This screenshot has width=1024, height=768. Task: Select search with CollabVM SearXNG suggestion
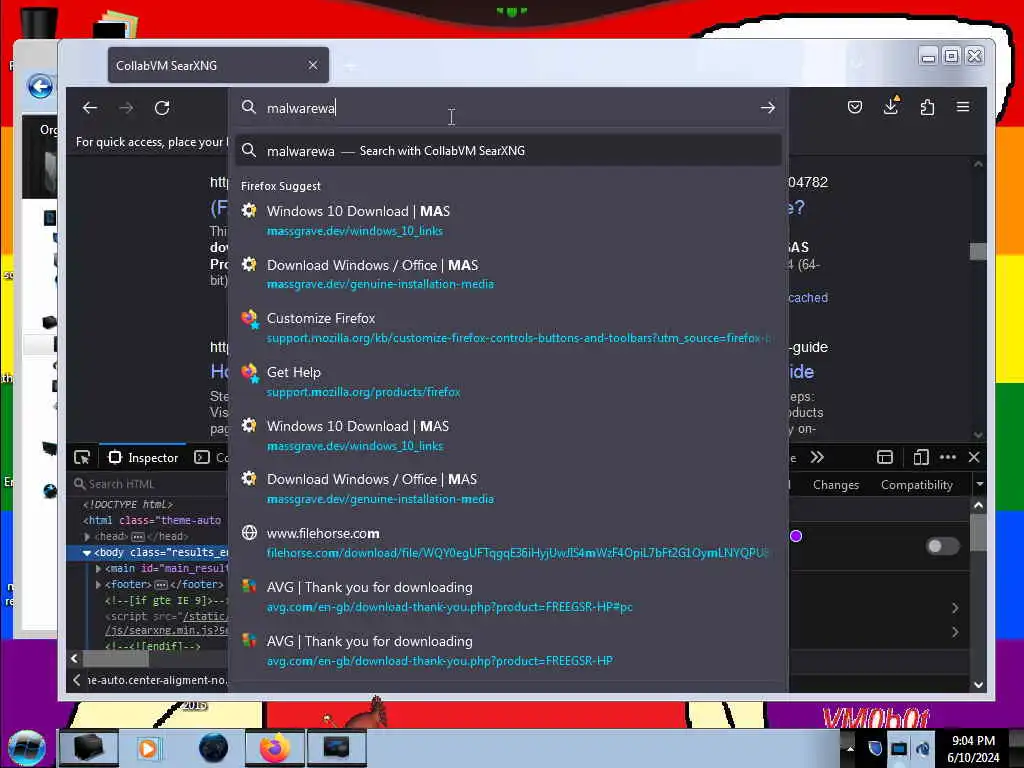coord(509,151)
